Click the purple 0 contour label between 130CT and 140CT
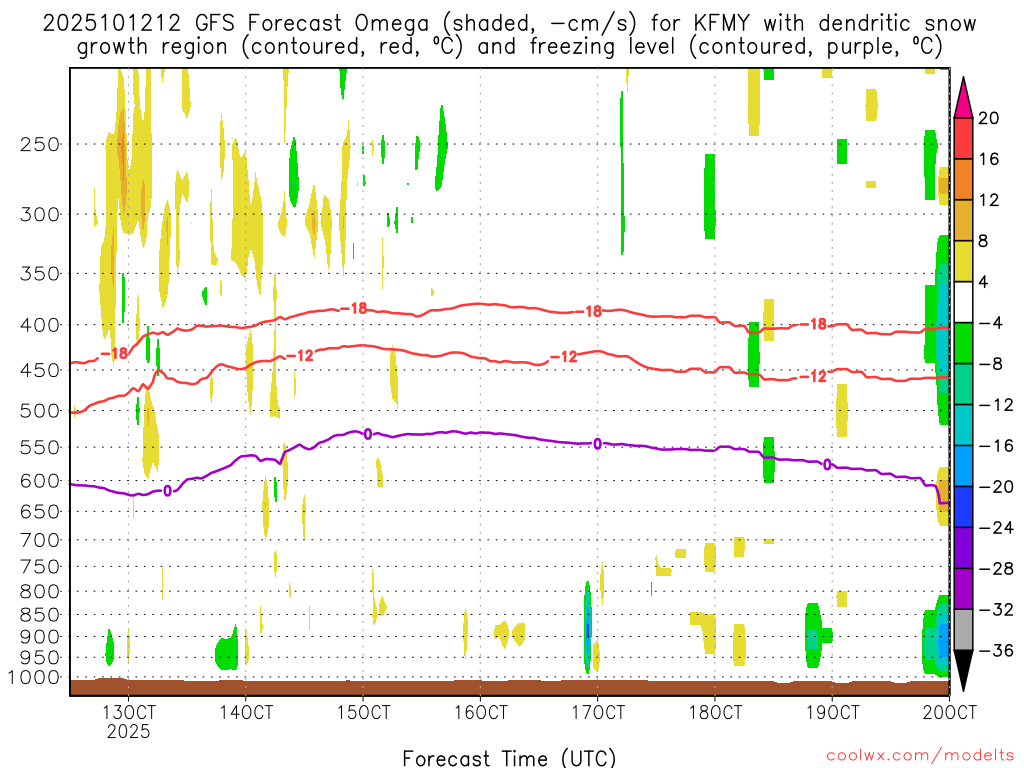This screenshot has height=768, width=1024. pos(168,490)
